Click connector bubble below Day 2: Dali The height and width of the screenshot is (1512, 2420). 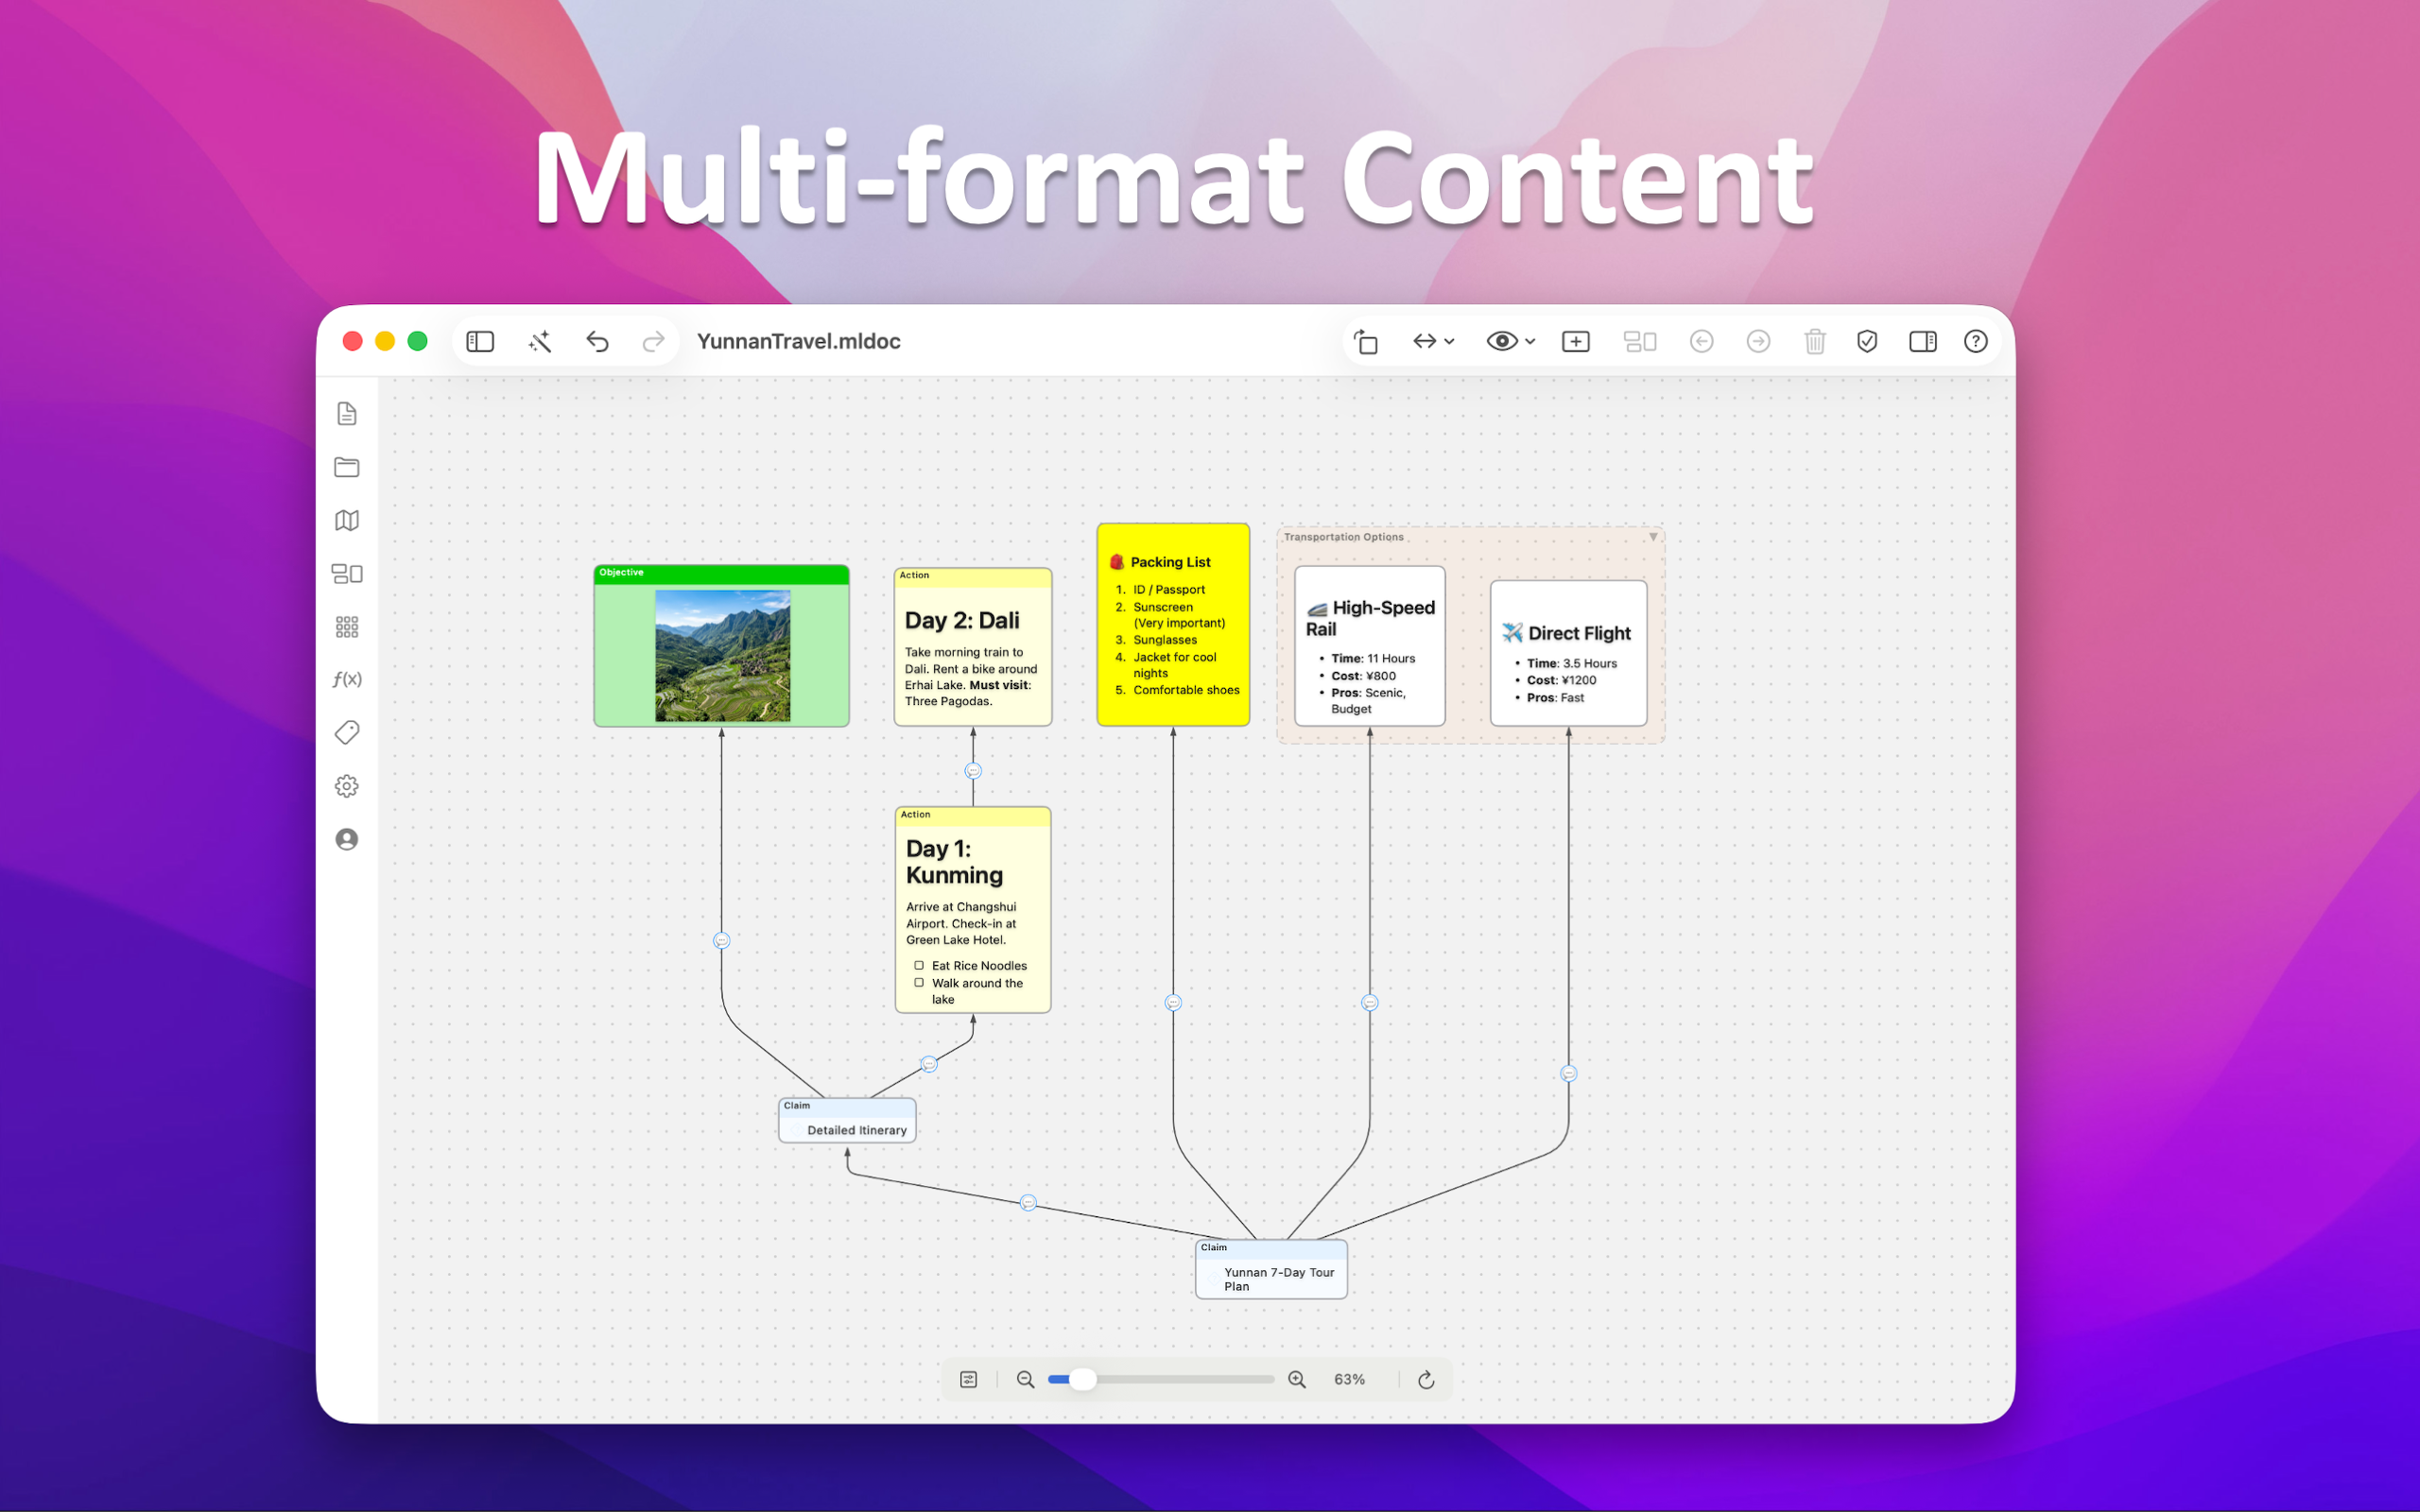click(973, 771)
